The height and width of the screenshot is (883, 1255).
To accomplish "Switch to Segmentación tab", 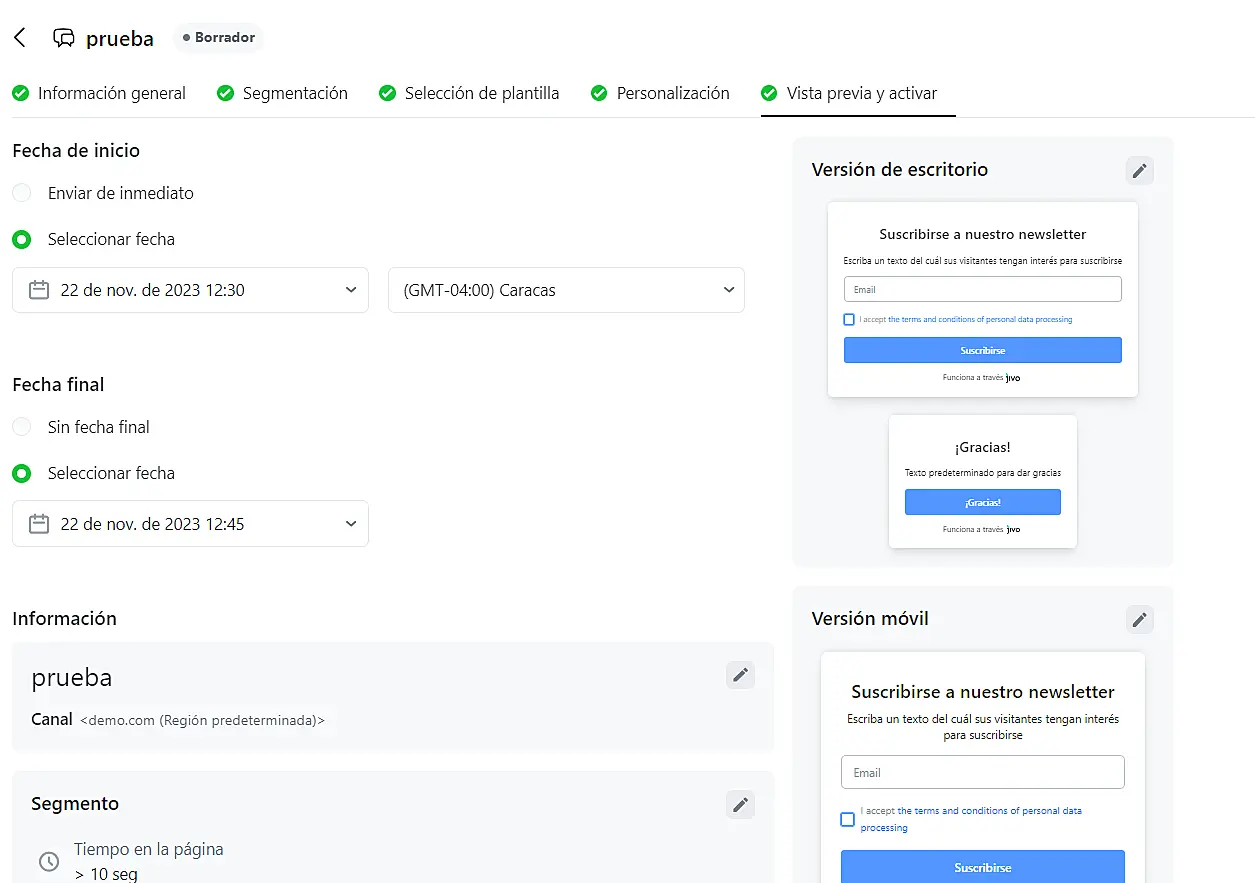I will [294, 93].
